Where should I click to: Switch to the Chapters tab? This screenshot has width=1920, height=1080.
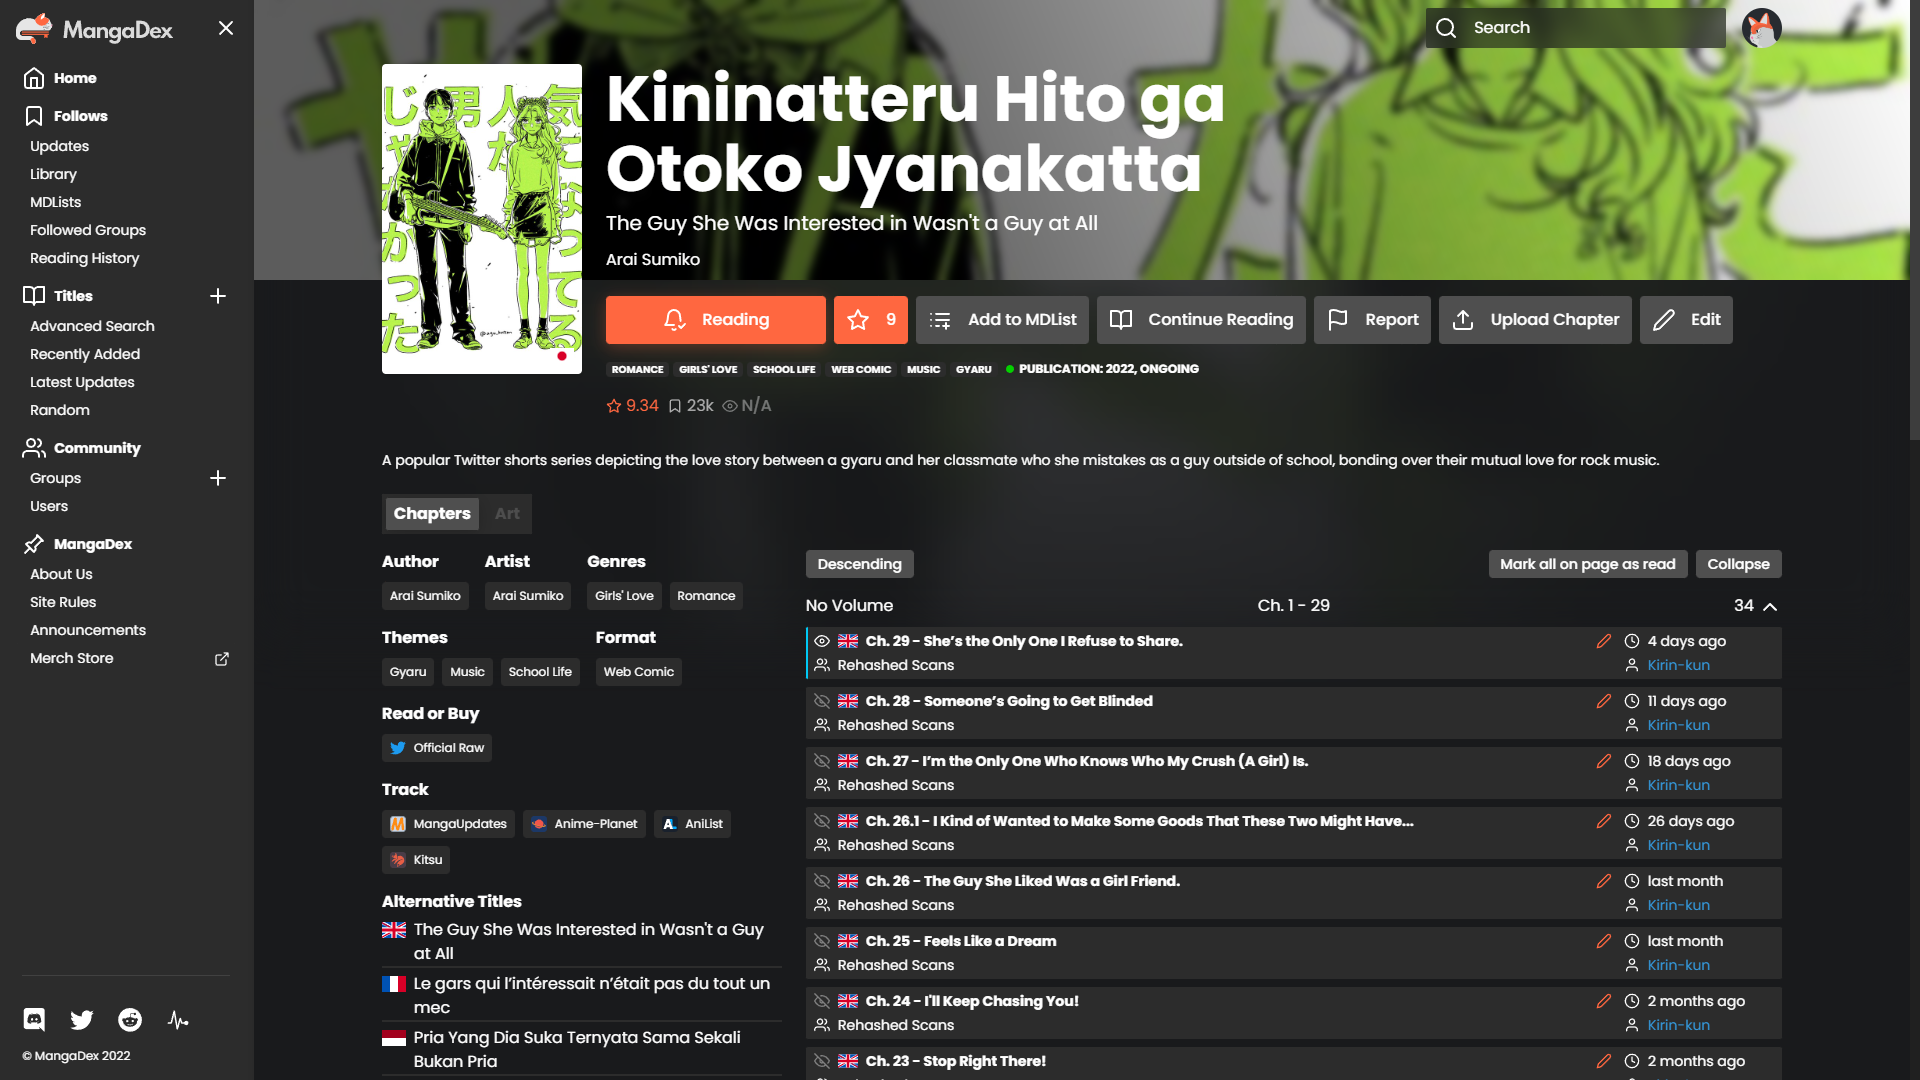(432, 514)
